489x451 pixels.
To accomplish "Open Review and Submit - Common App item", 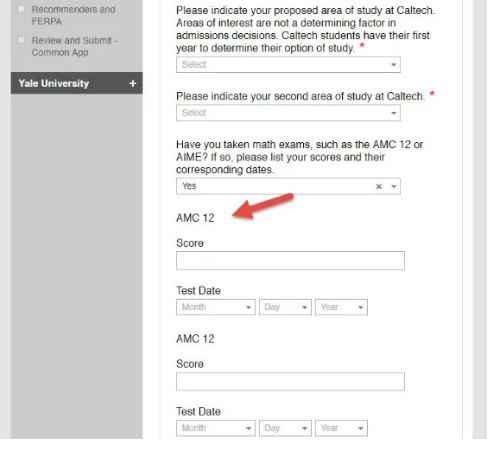I will 74,46.
